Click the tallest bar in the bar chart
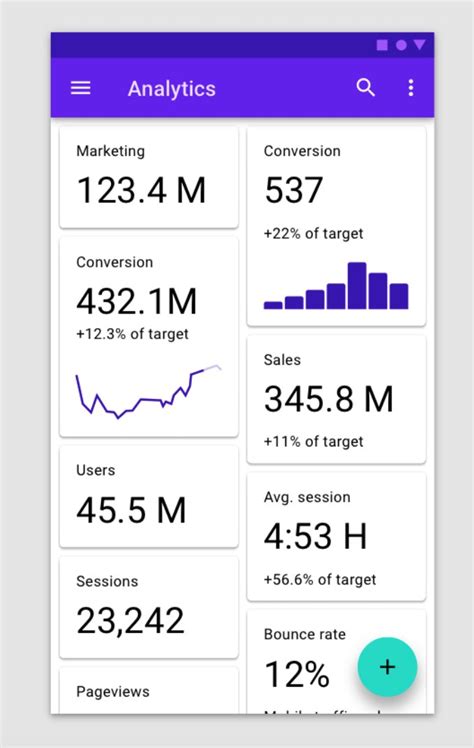474x748 pixels. click(357, 286)
